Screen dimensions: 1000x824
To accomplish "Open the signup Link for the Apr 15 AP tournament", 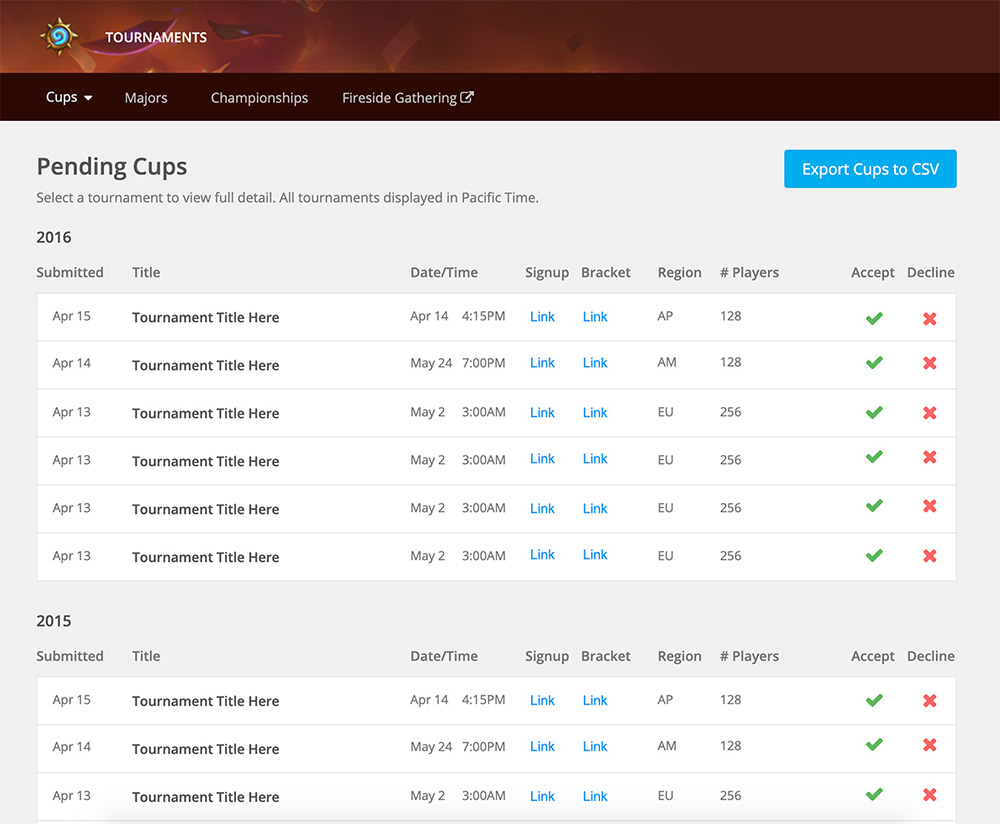I will [x=542, y=316].
